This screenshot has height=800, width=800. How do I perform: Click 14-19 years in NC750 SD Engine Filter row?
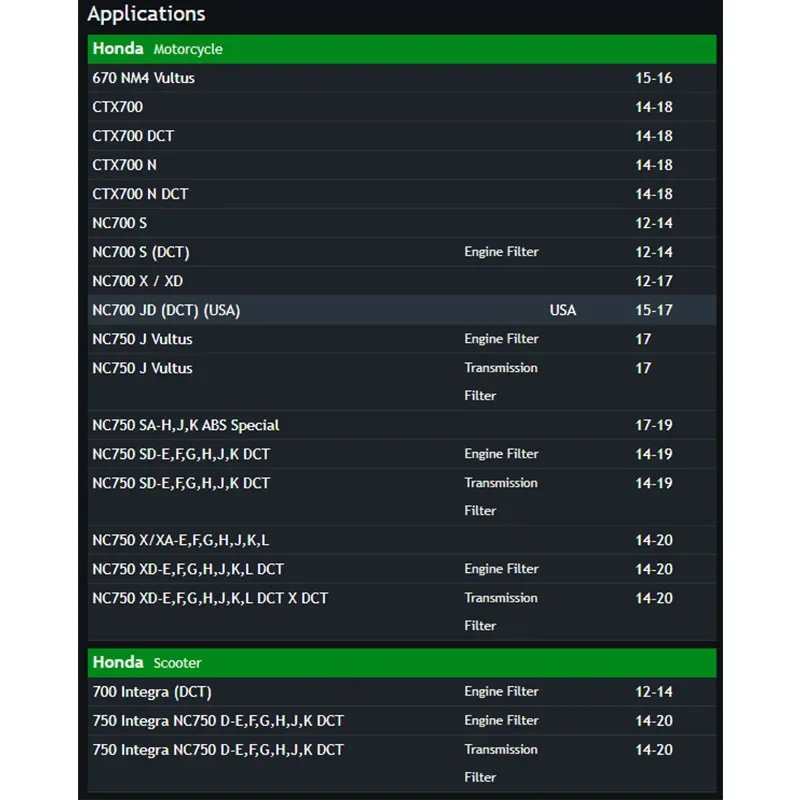(x=654, y=455)
